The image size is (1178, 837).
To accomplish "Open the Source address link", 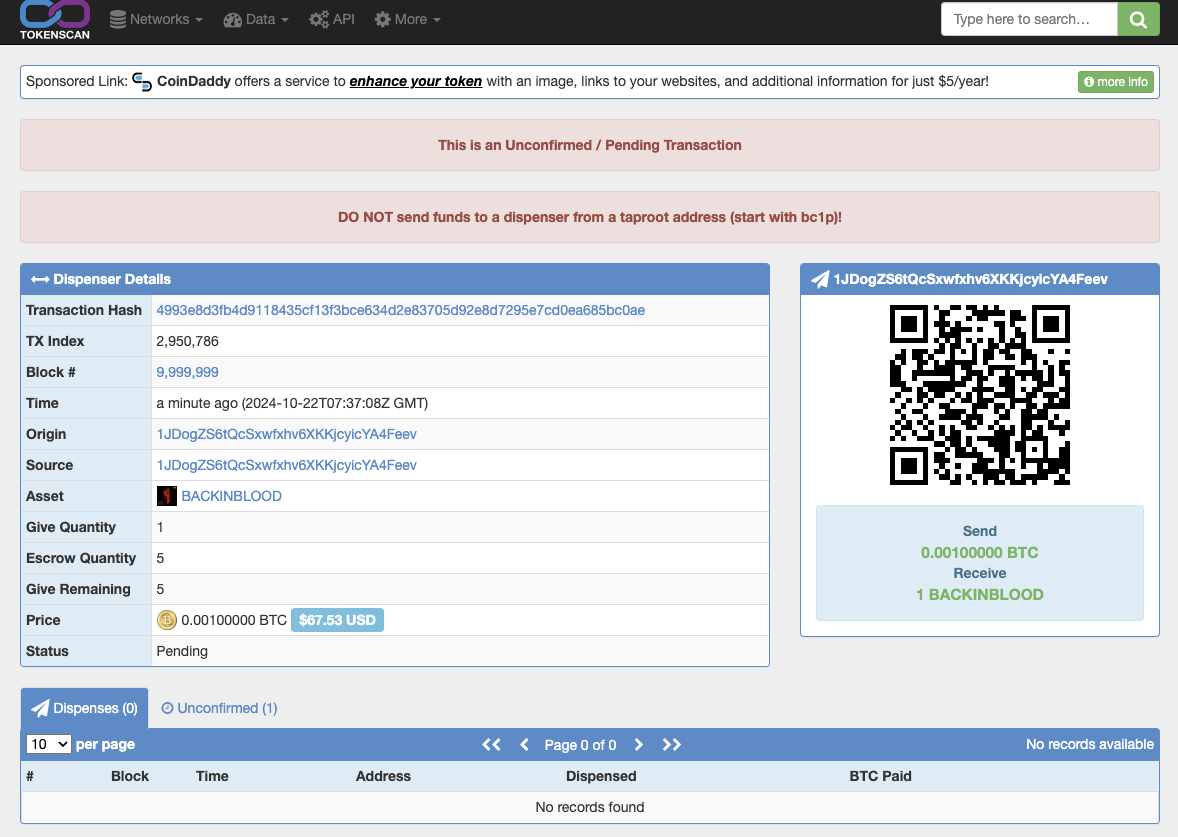I will [286, 465].
